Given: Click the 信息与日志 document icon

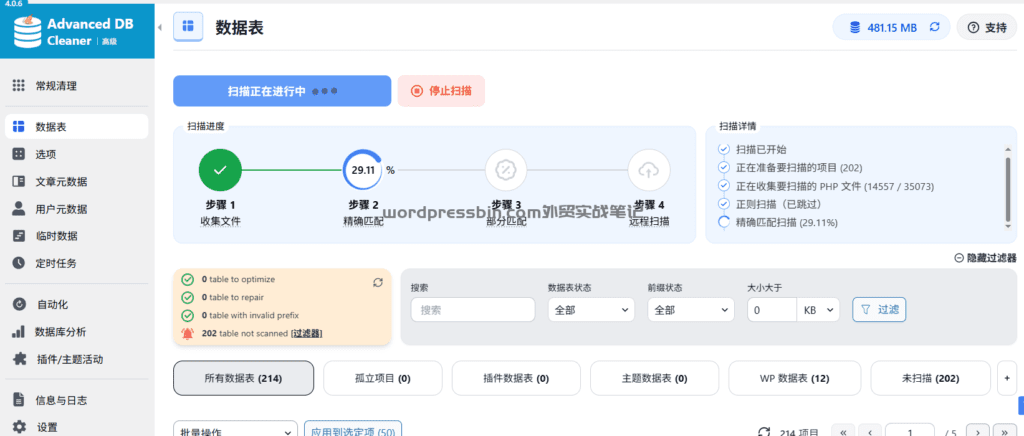Looking at the screenshot, I should pyautogui.click(x=18, y=400).
